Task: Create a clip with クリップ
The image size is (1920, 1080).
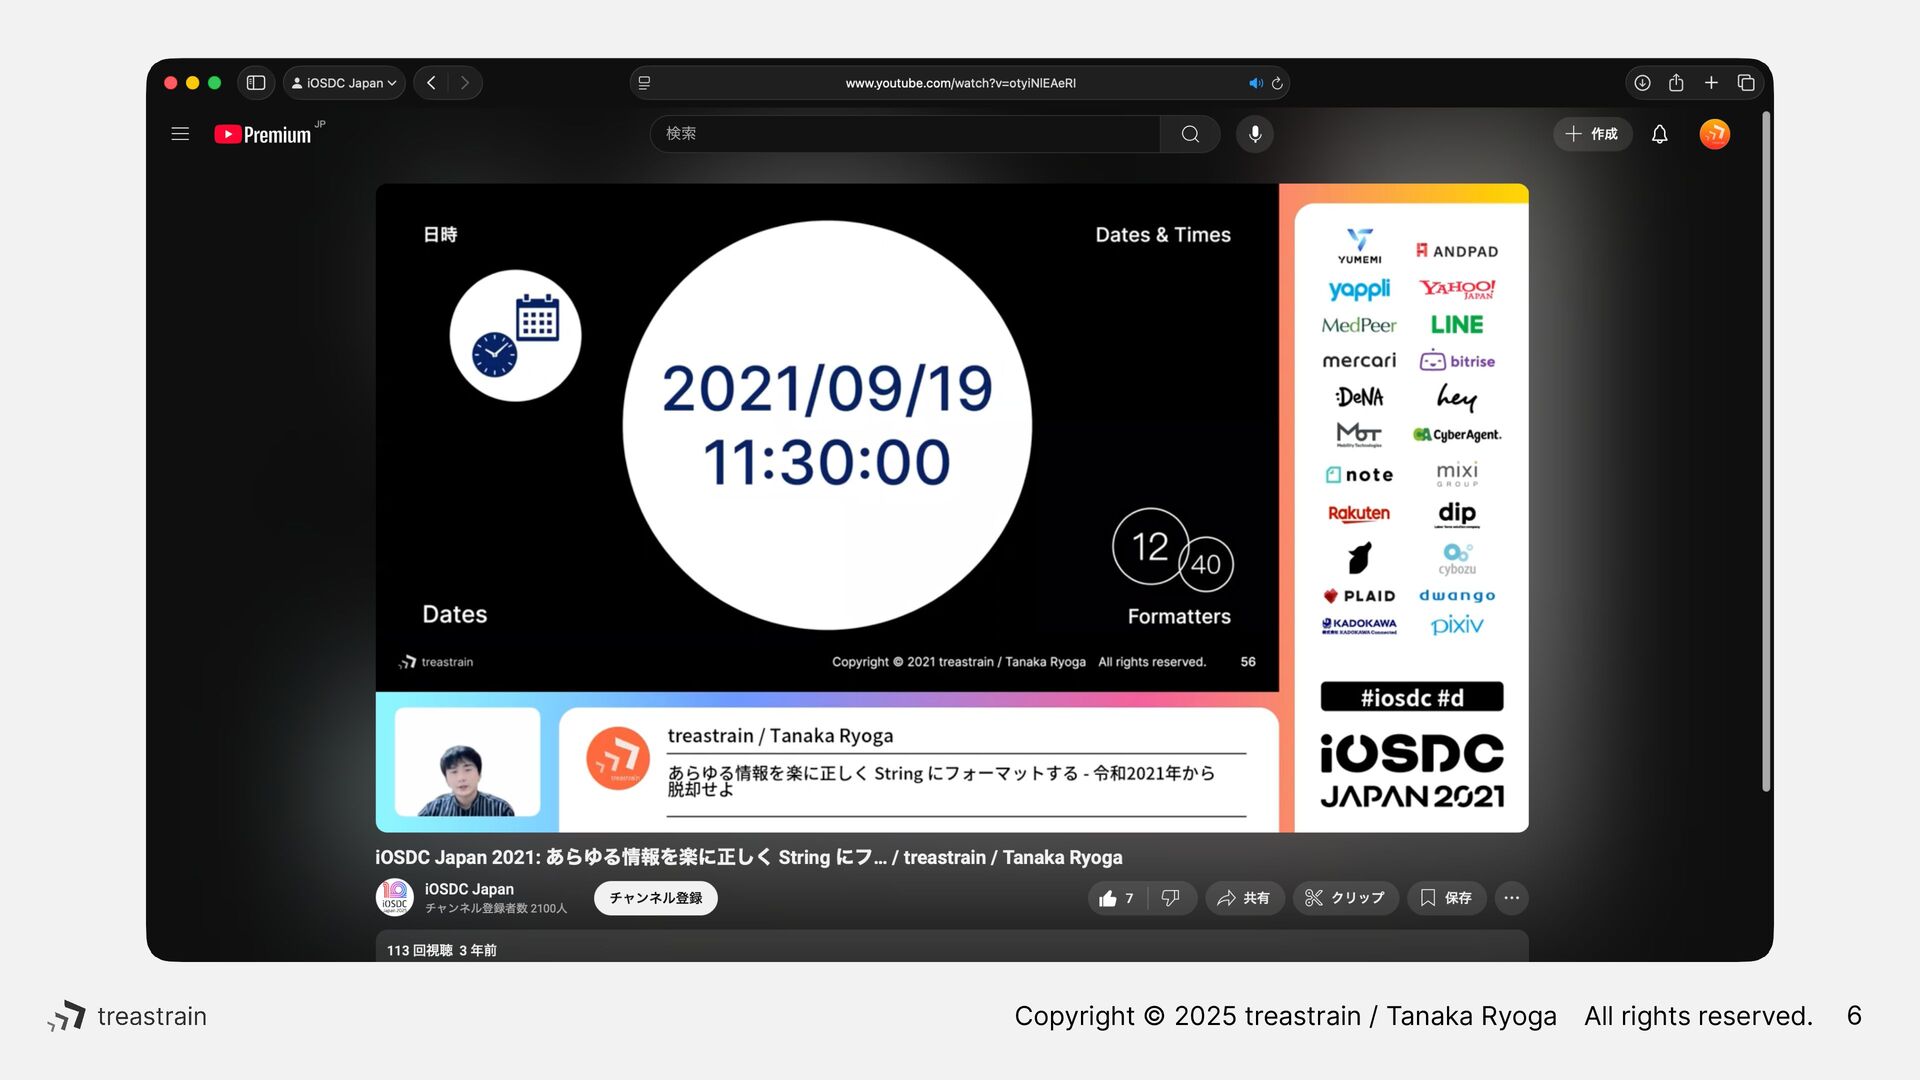Action: (1345, 898)
